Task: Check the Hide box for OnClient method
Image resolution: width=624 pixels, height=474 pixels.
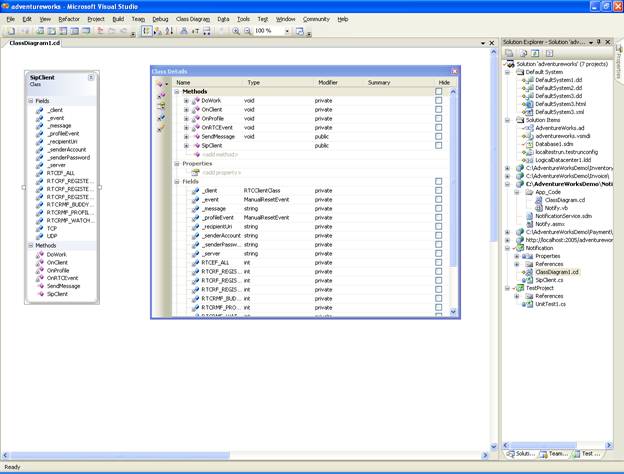Action: click(x=439, y=109)
